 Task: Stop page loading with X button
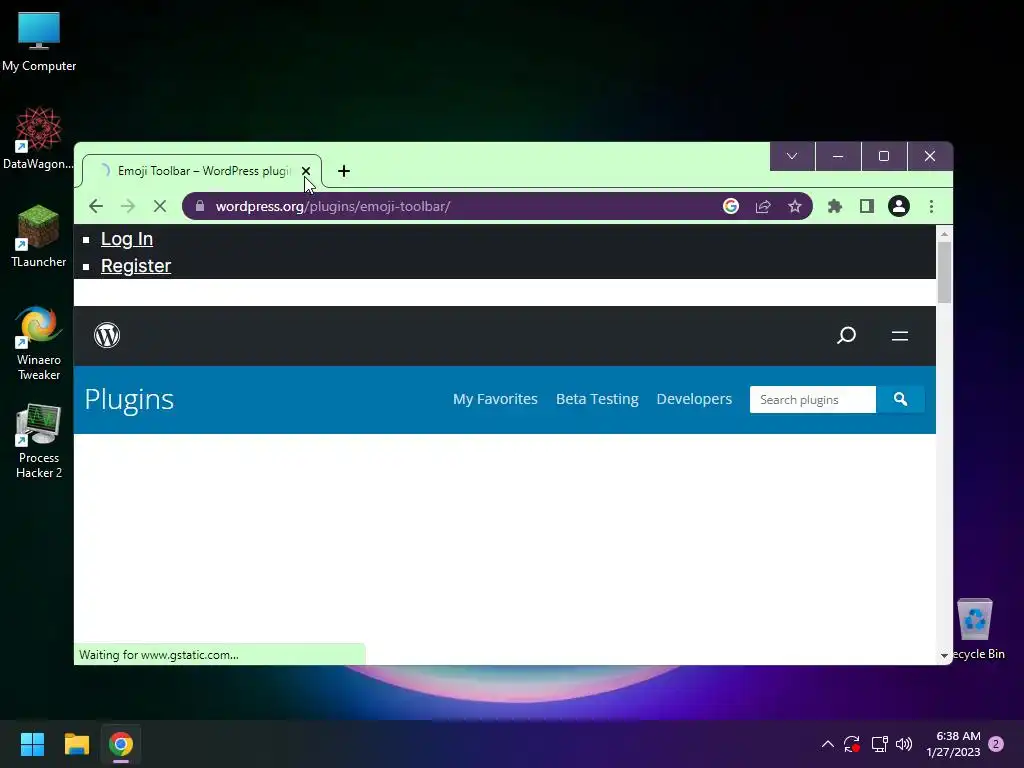159,206
